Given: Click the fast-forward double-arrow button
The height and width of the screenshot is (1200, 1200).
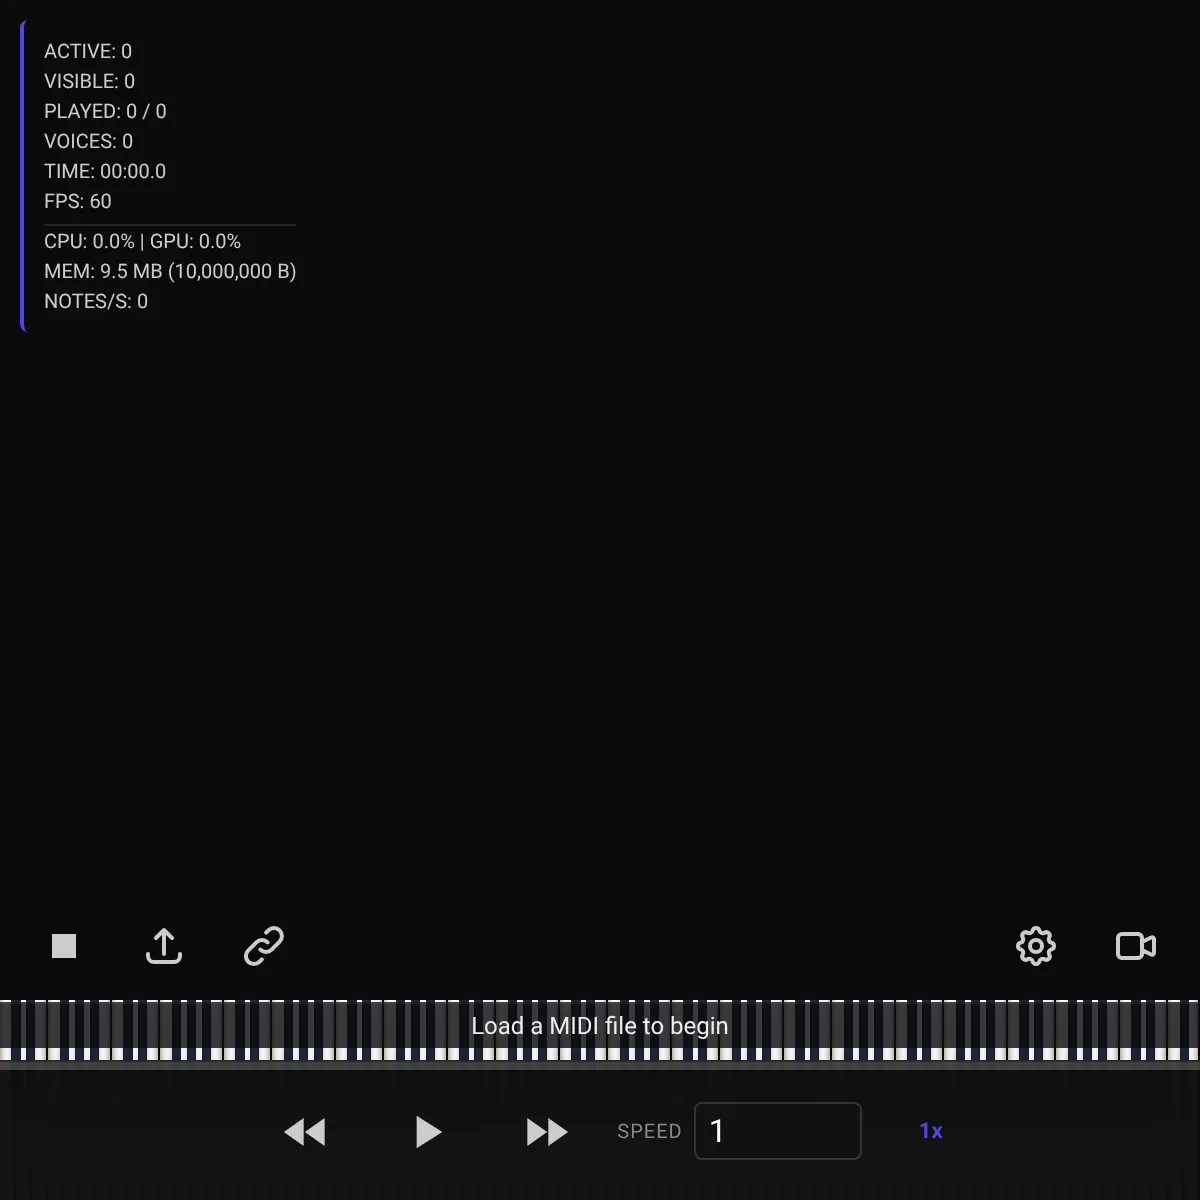Looking at the screenshot, I should point(547,1132).
